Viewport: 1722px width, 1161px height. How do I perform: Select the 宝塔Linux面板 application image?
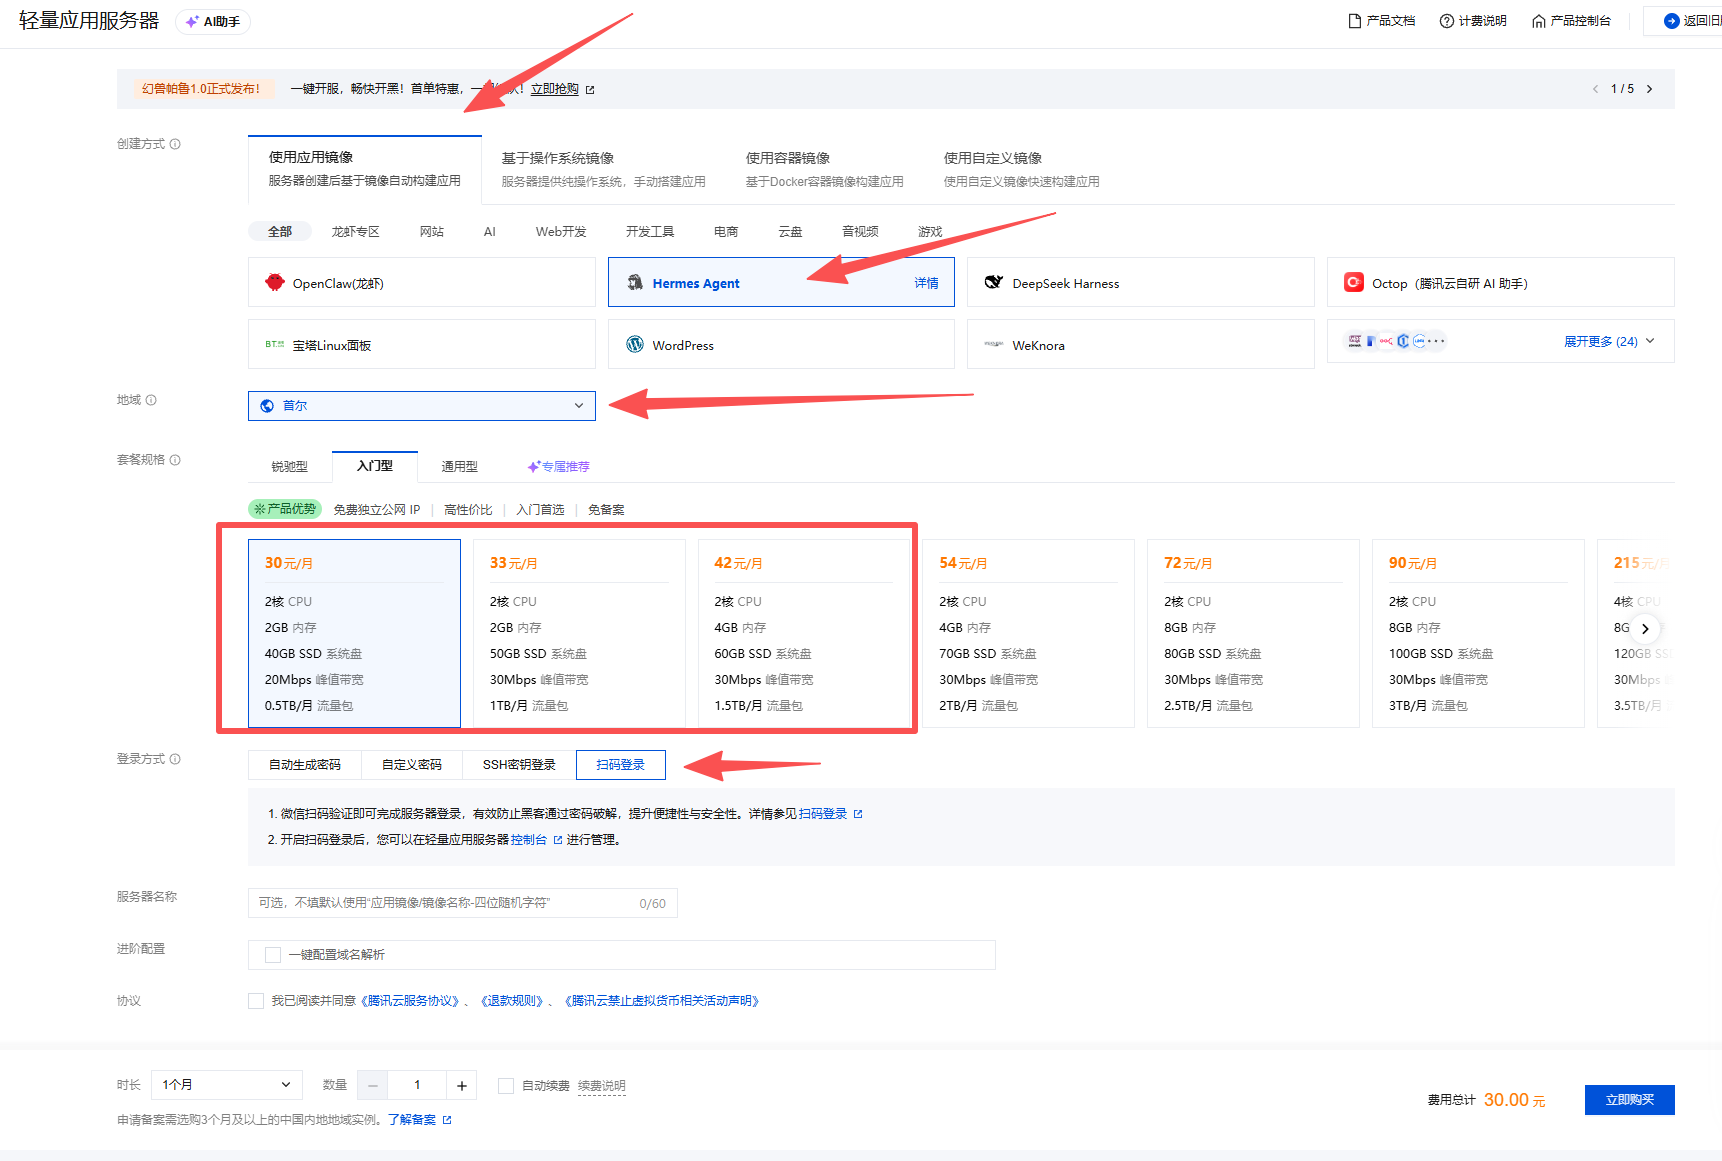click(x=421, y=345)
